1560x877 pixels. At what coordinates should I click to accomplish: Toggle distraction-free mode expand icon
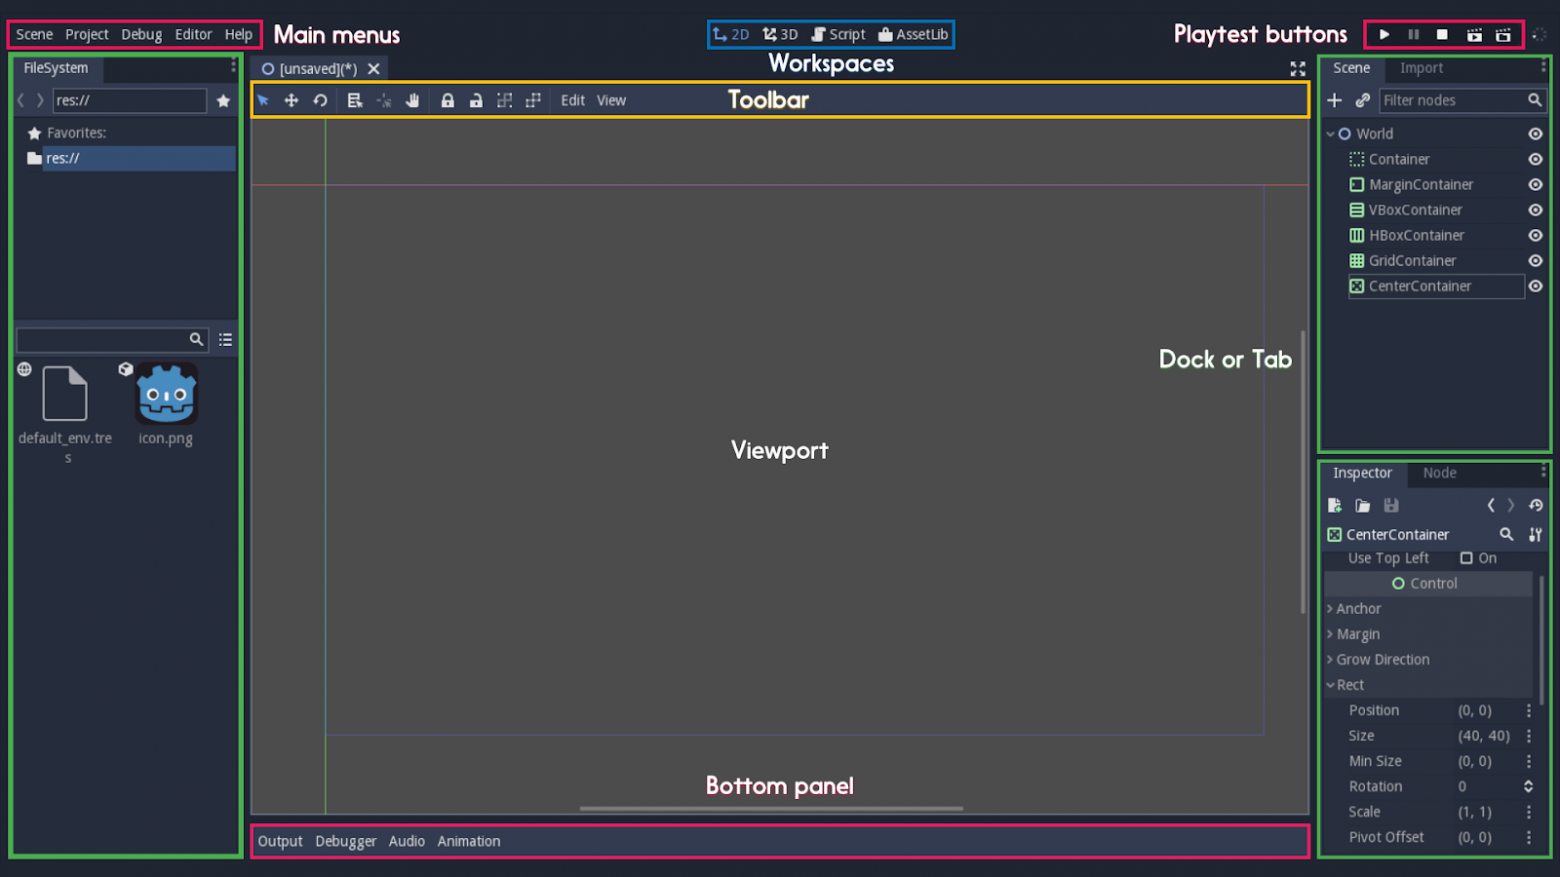pos(1297,68)
